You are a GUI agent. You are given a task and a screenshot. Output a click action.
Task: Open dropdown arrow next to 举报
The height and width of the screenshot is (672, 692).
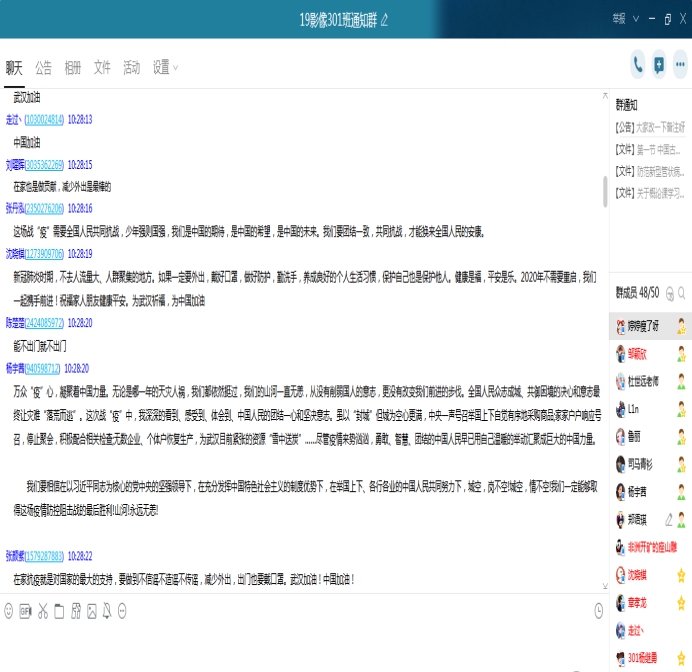point(633,20)
